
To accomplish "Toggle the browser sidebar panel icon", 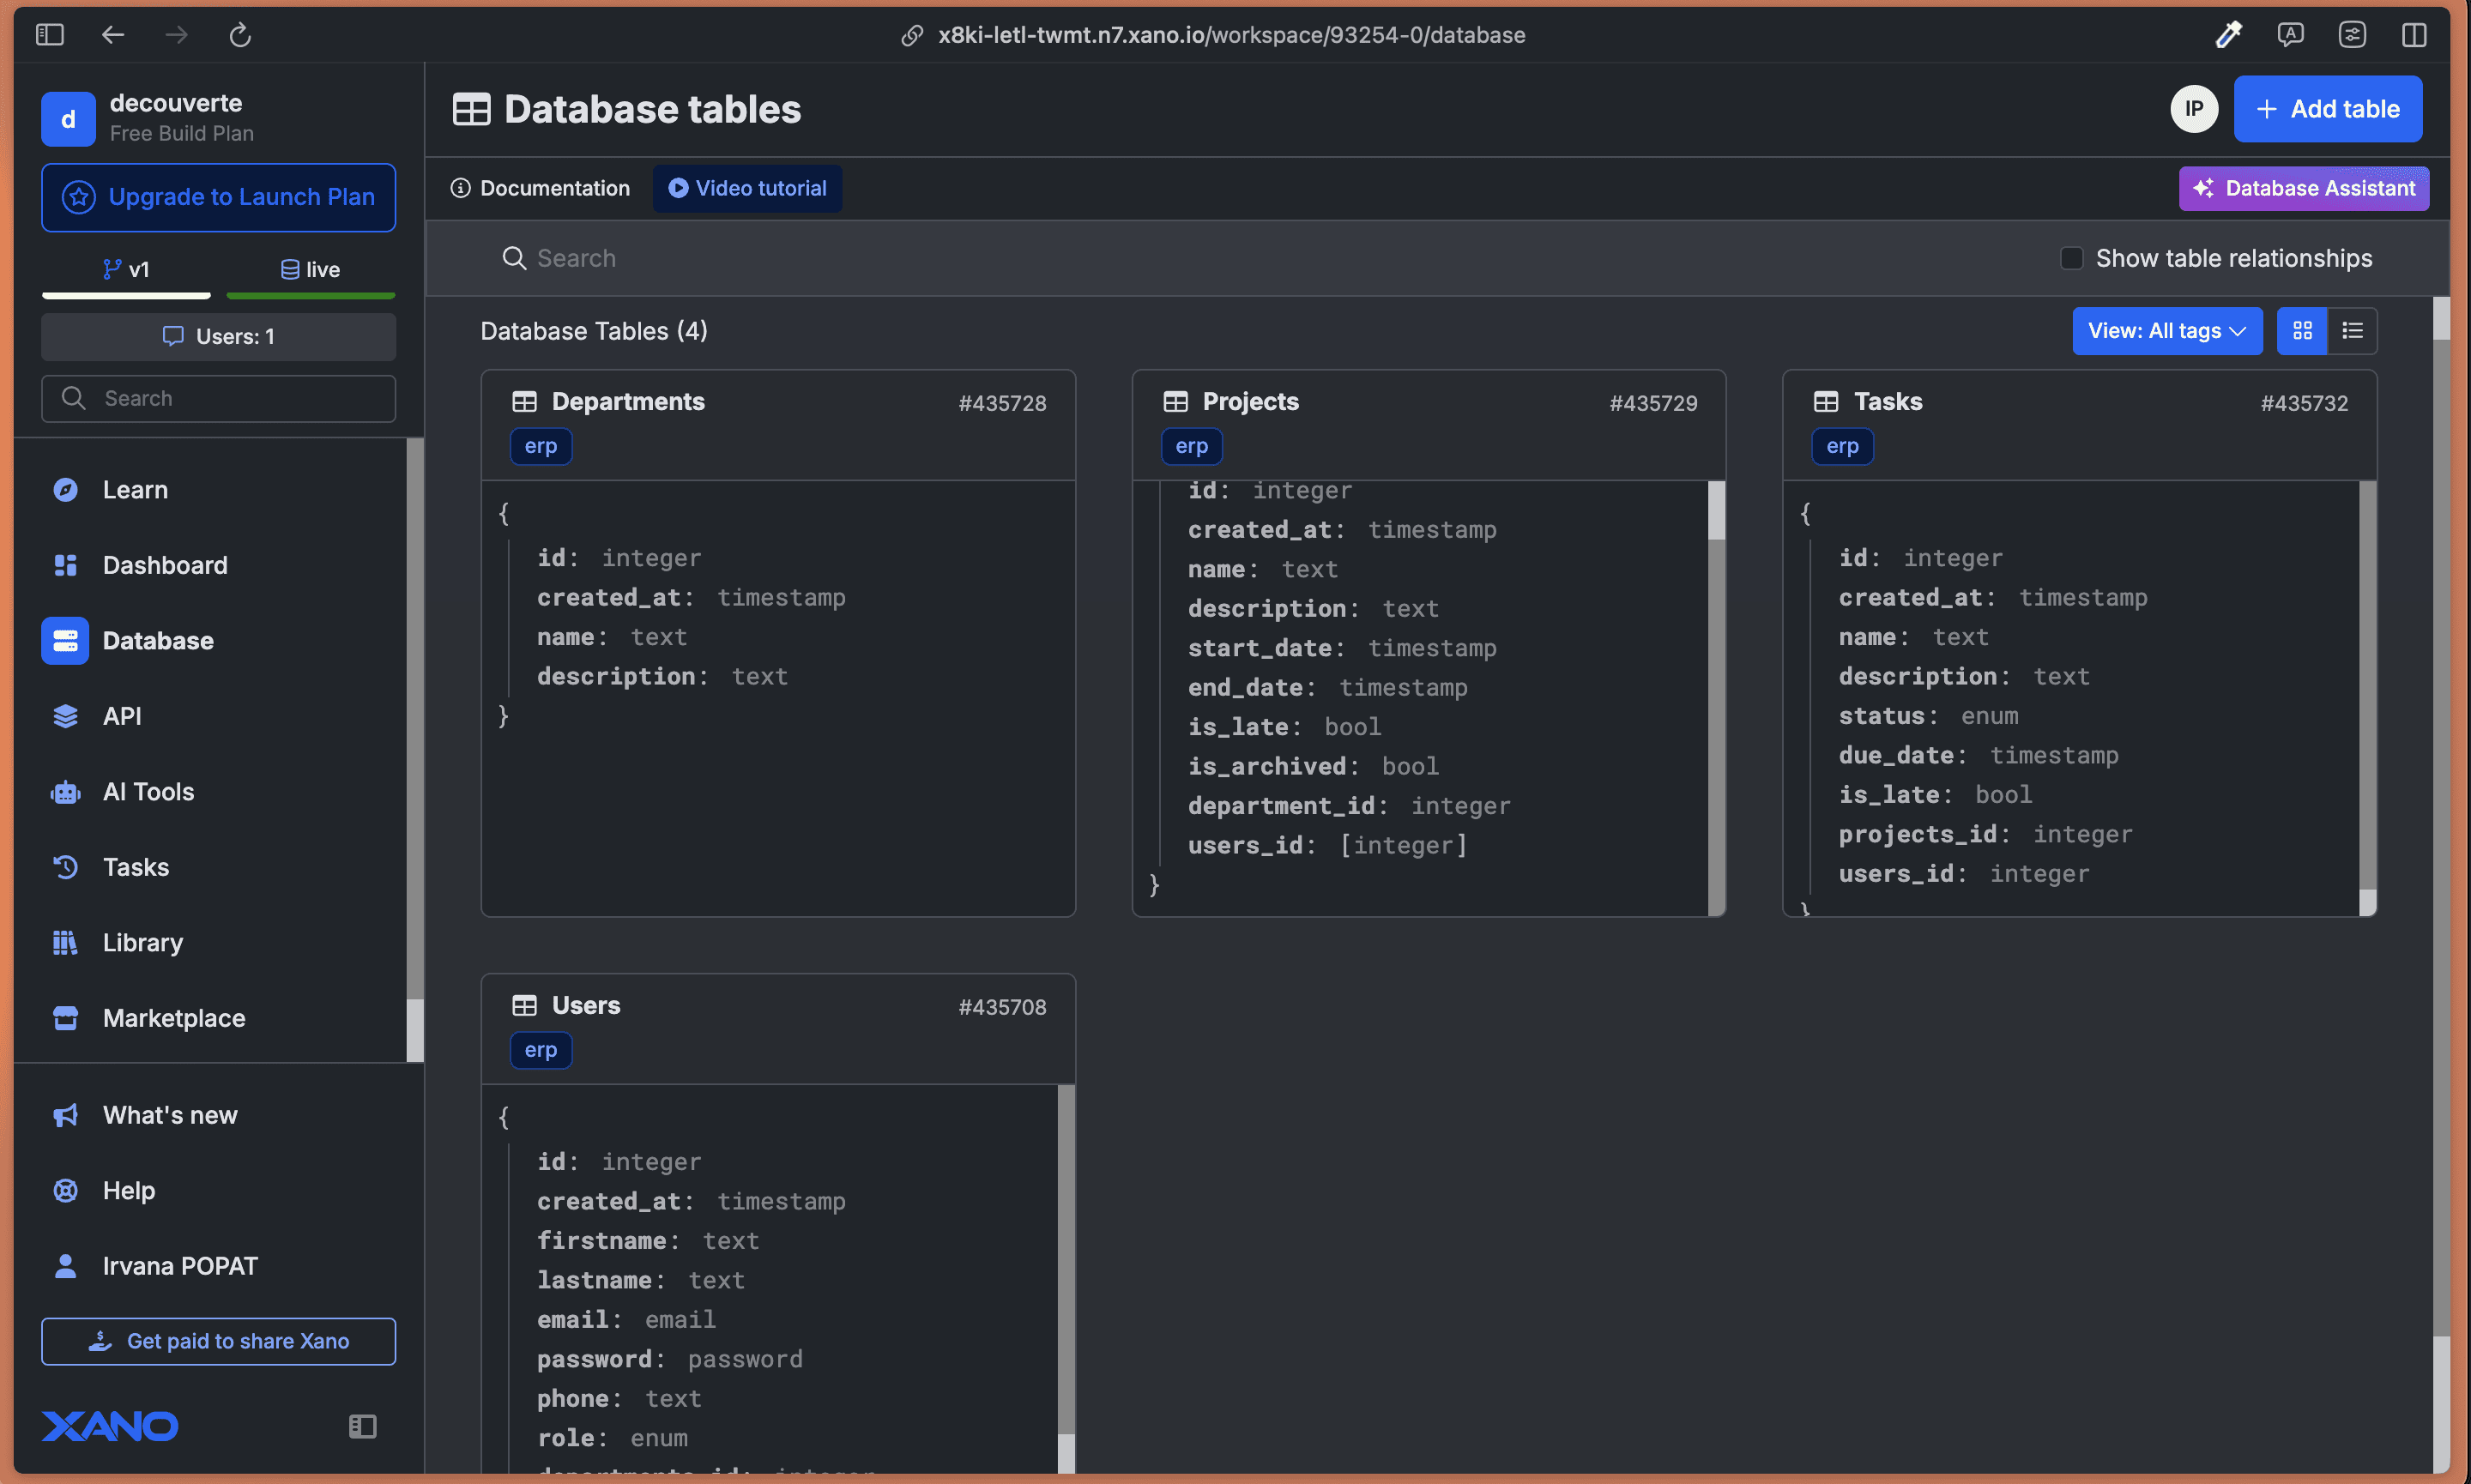I will tap(50, 35).
